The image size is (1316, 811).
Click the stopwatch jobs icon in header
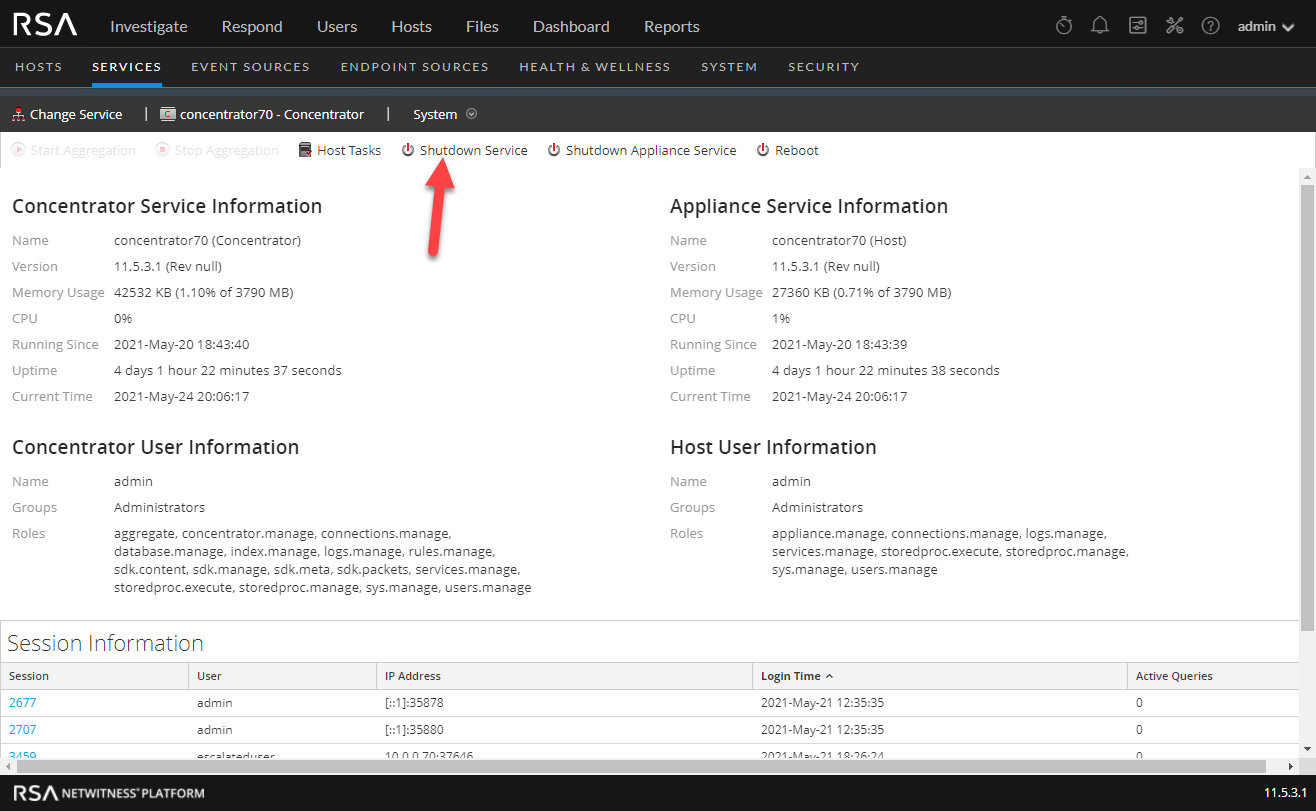pos(1064,26)
